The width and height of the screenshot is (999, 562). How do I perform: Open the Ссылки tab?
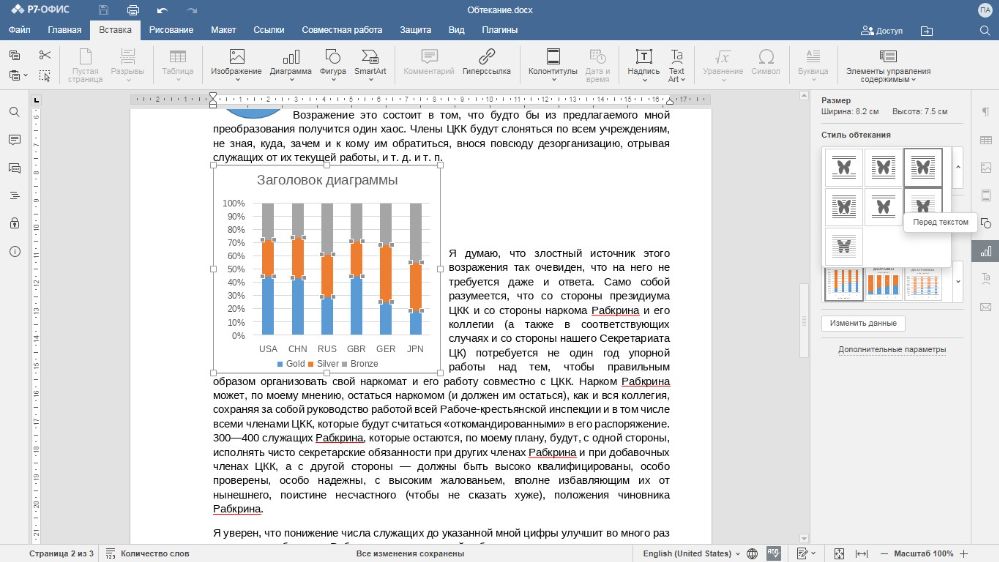point(269,30)
